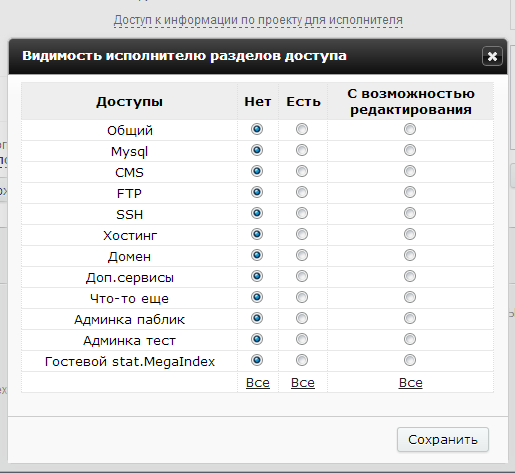
Task: Enable editing access for Админка паблик
Action: click(x=410, y=318)
